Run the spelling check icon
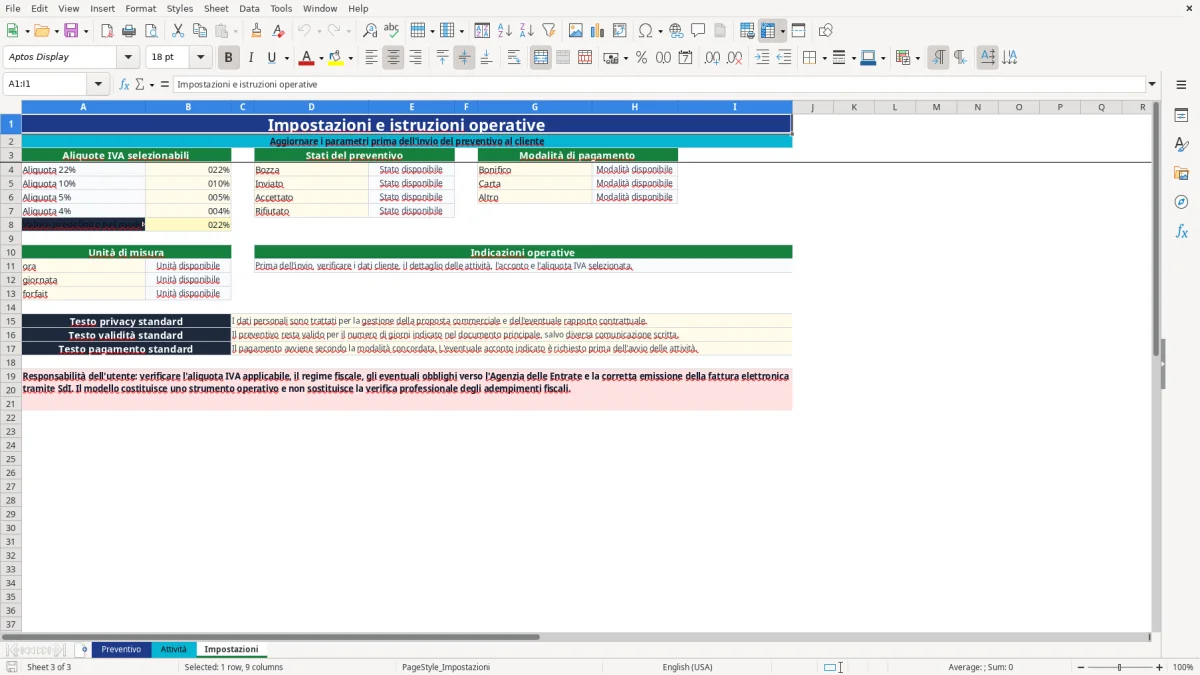The image size is (1200, 675). [x=392, y=31]
